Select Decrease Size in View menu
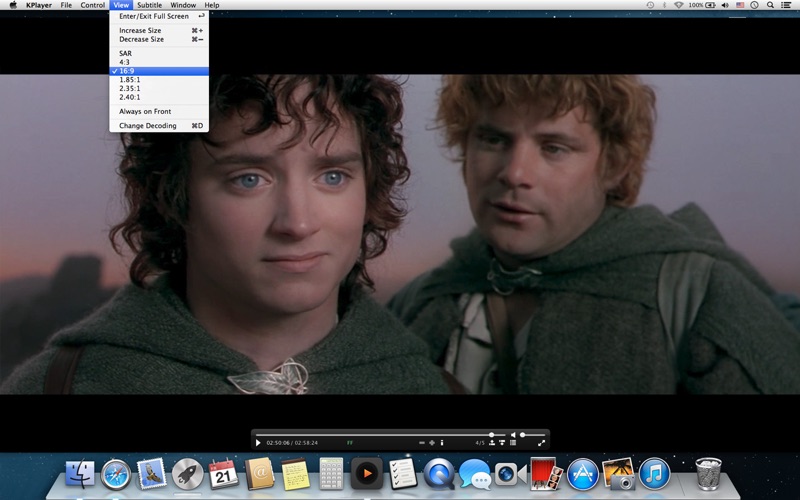 tap(159, 39)
